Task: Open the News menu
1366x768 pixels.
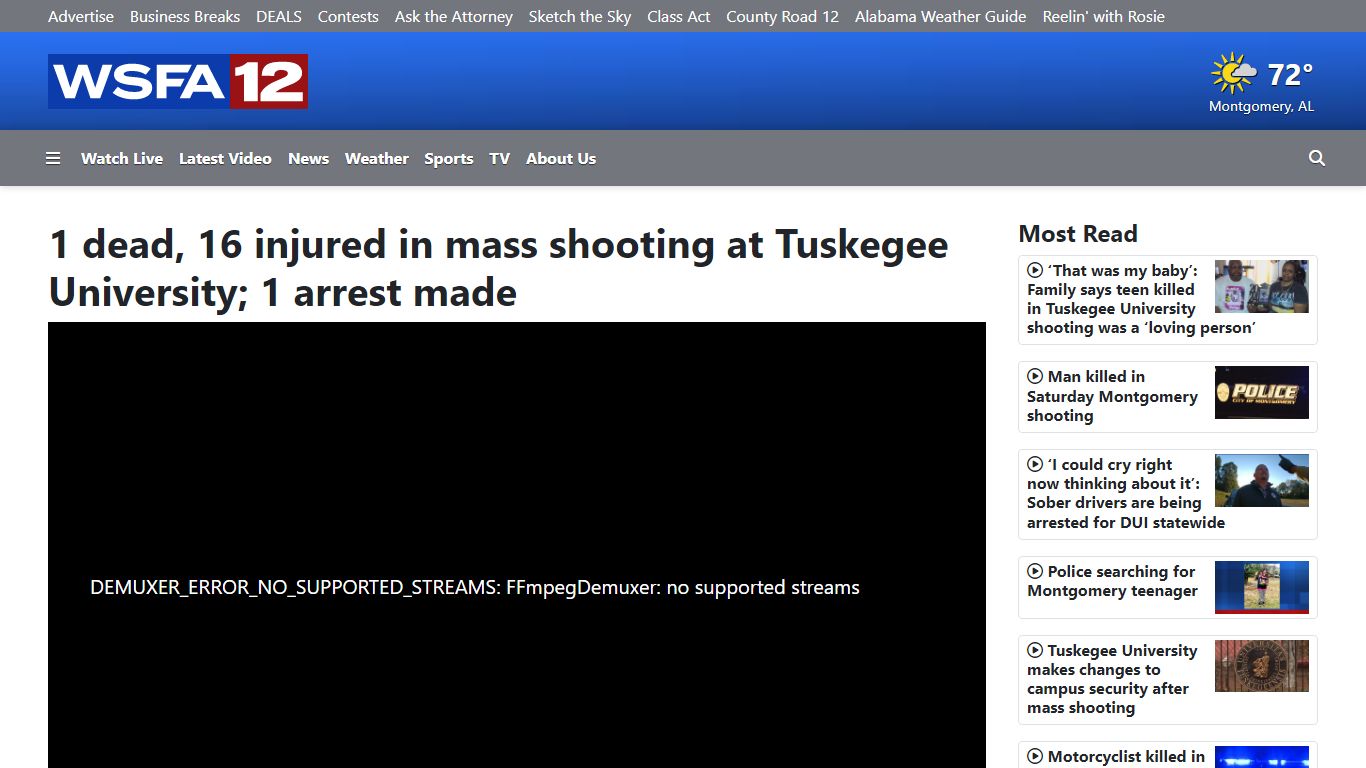Action: (308, 158)
